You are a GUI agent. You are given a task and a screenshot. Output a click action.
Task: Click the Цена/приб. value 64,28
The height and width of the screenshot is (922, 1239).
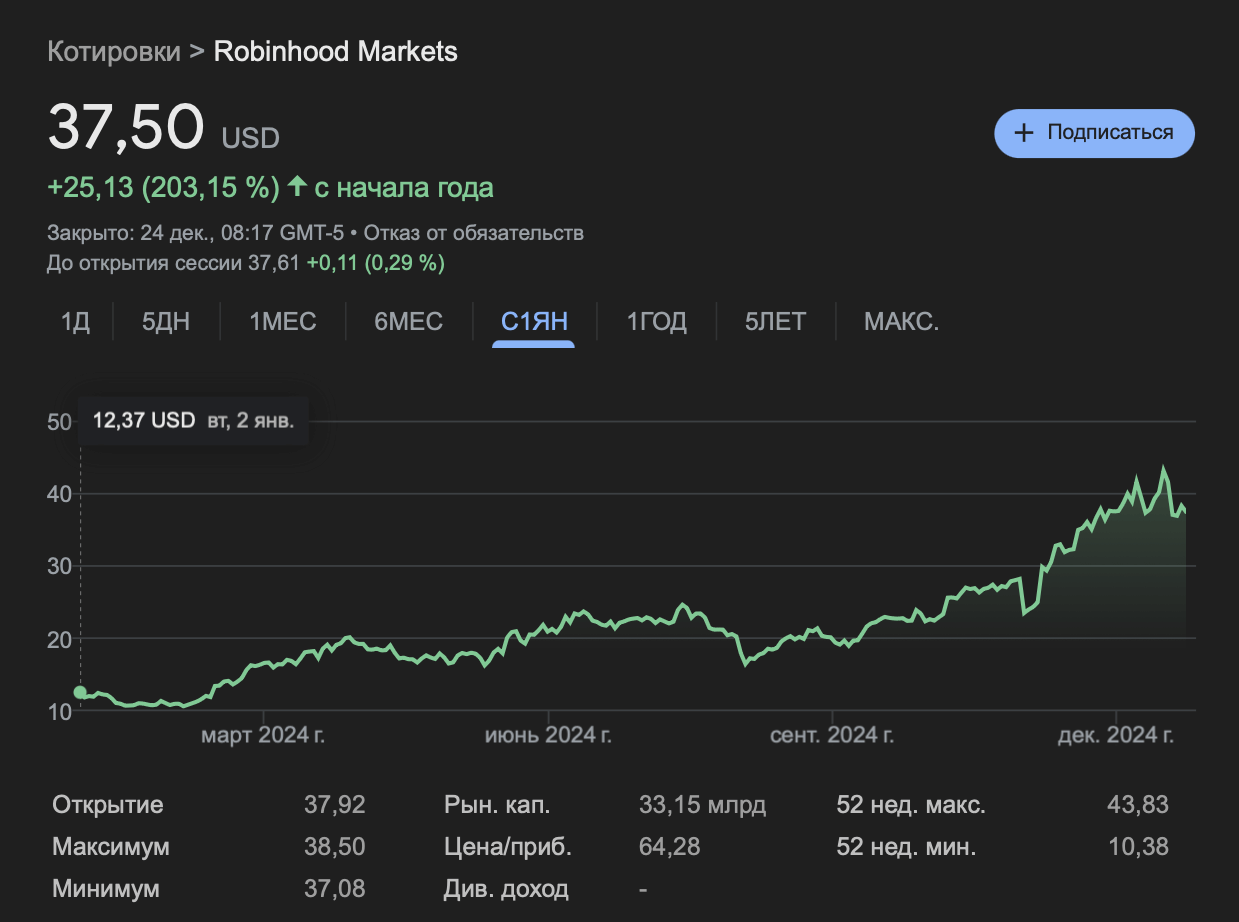click(x=669, y=847)
